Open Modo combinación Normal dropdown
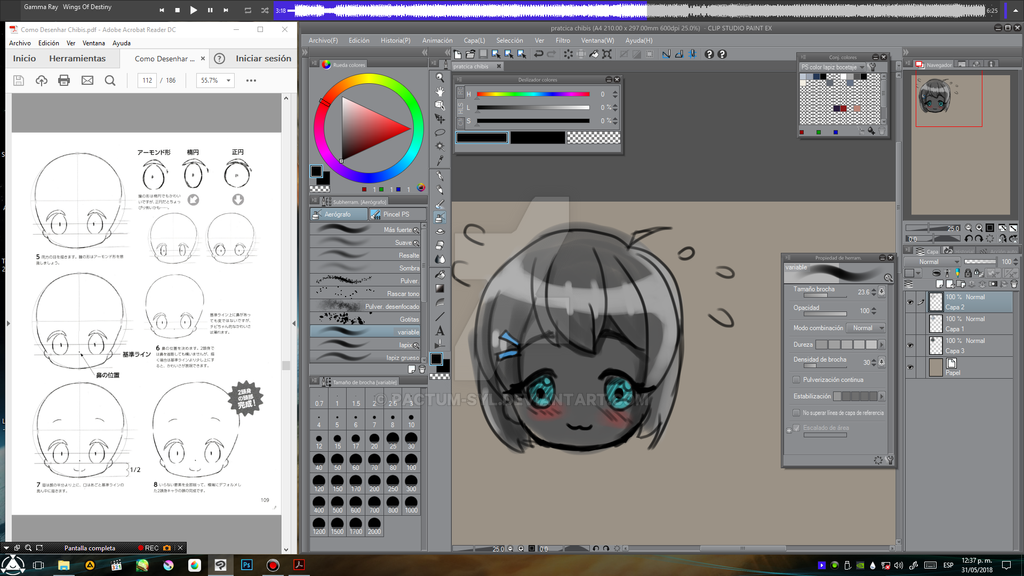The width and height of the screenshot is (1024, 576). [866, 328]
